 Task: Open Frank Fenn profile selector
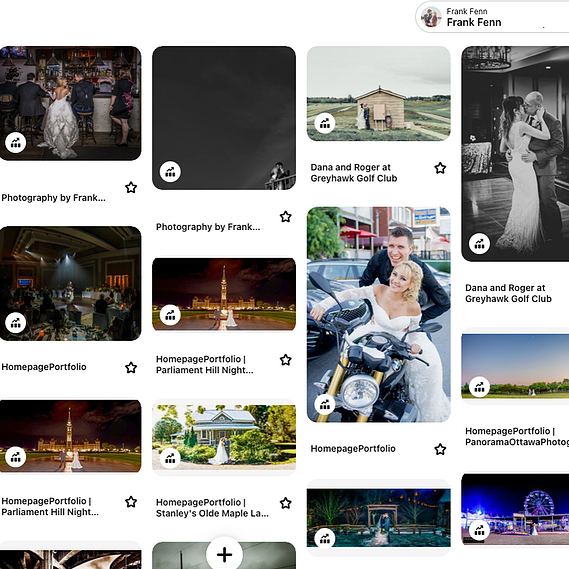point(492,17)
